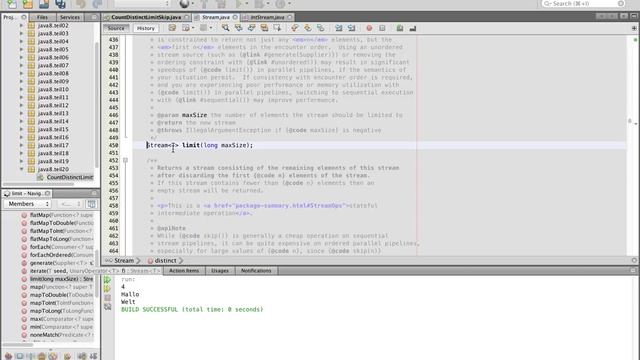
Task: Toggle the fourth filter icon at Navigator bottom
Action: (x=41, y=356)
